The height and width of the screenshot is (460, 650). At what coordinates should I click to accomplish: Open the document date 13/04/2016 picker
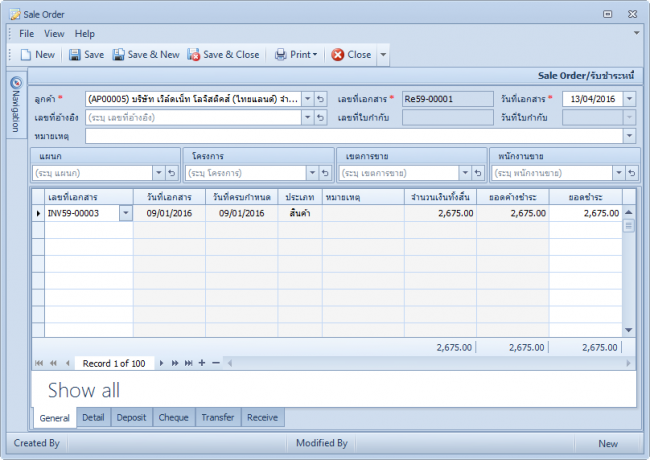(629, 99)
